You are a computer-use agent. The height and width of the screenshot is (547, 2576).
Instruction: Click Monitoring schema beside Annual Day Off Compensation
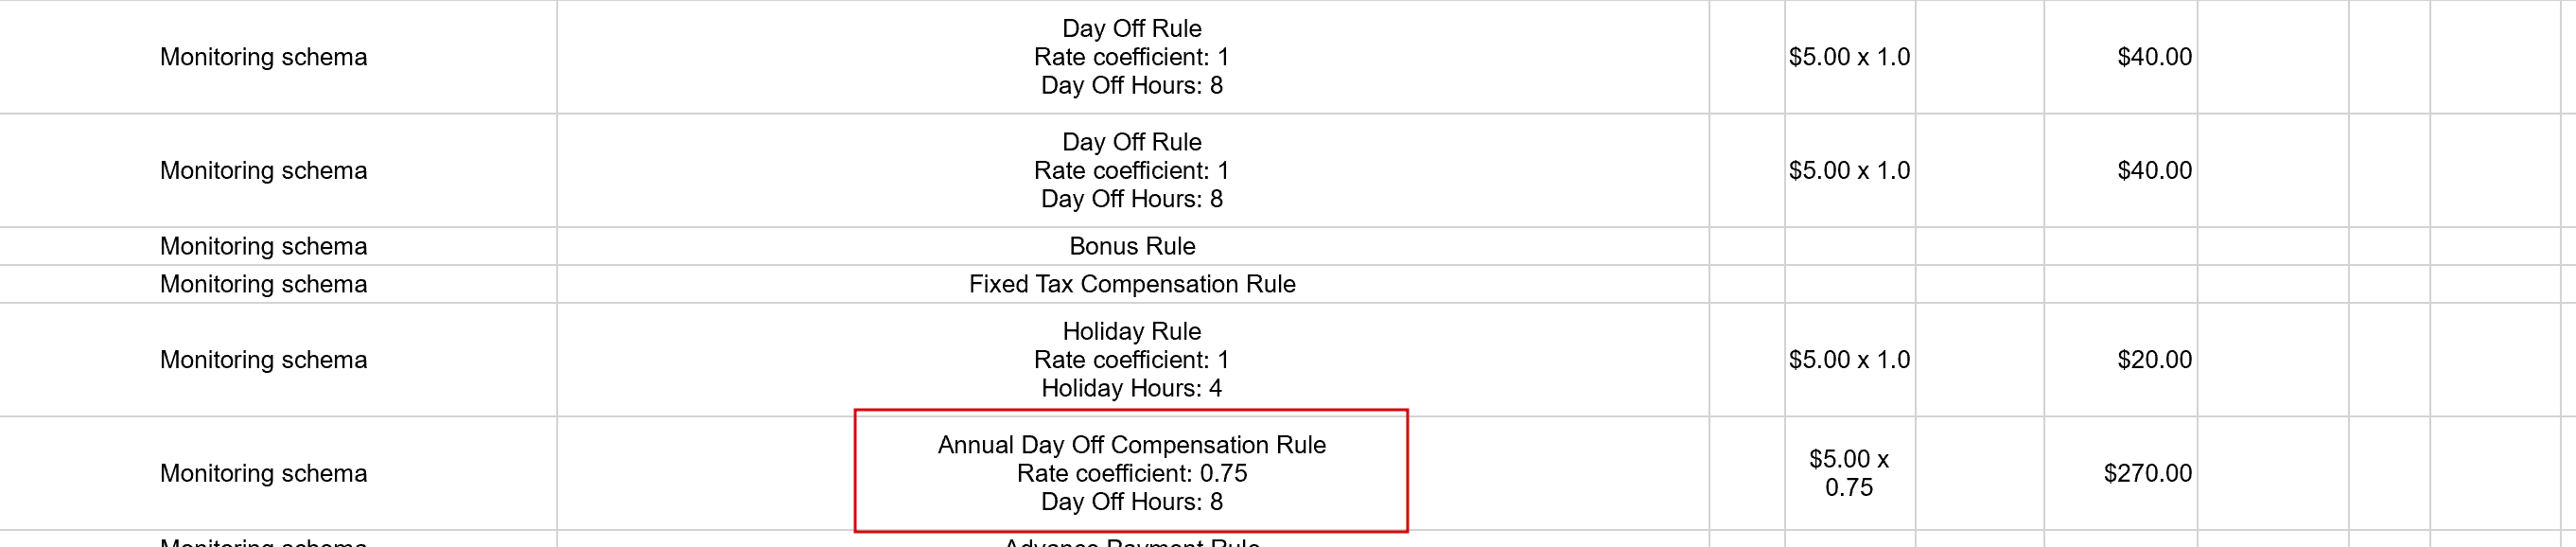(x=263, y=473)
